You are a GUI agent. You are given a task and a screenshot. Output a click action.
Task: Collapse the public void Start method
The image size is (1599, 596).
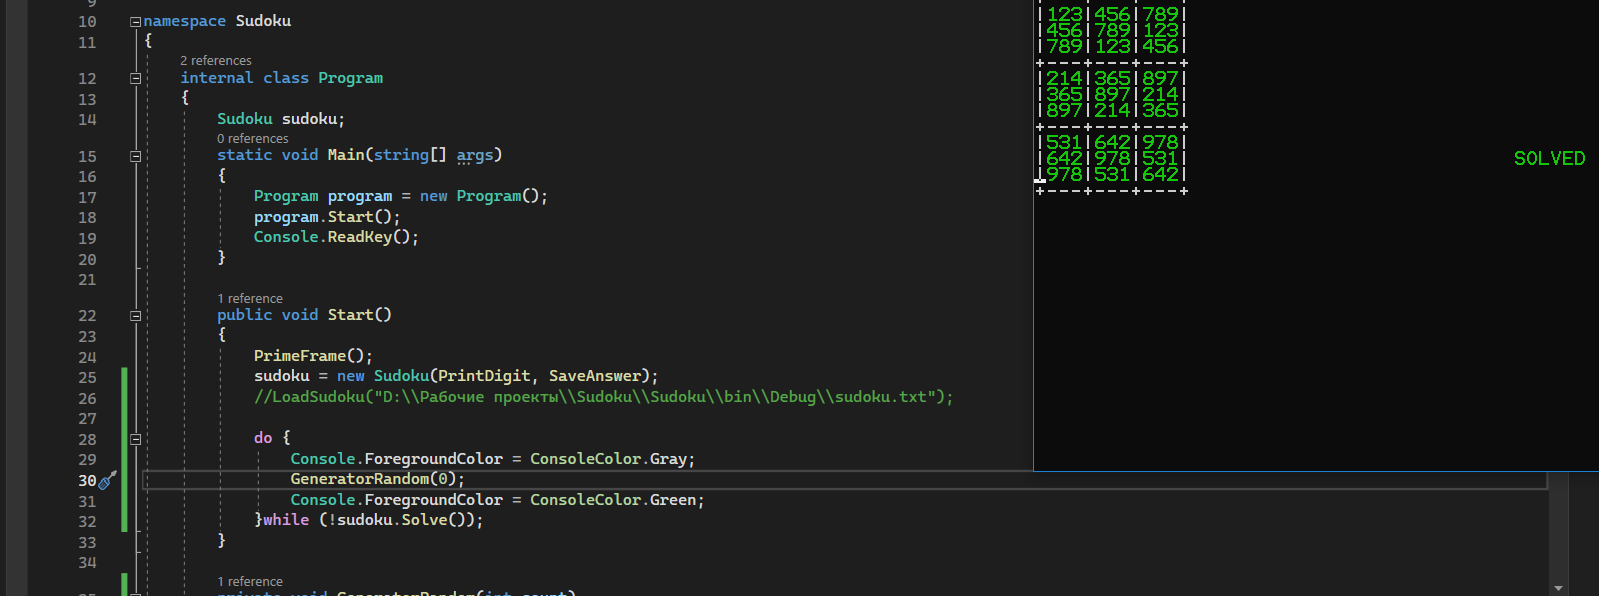(135, 316)
